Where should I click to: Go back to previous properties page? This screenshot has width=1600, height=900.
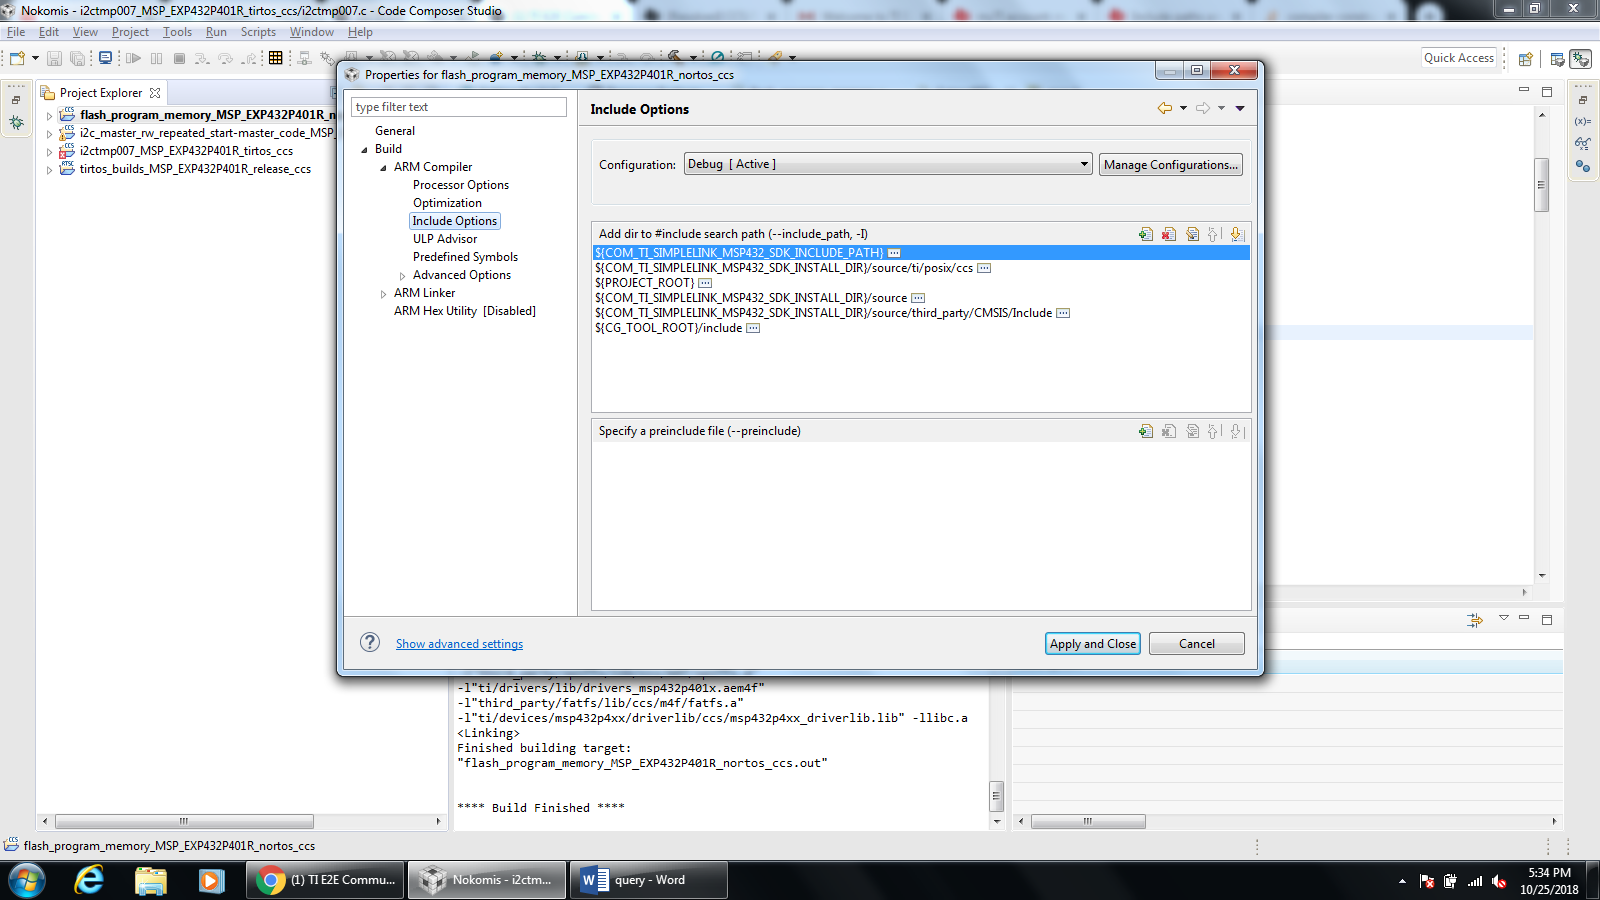[1165, 108]
